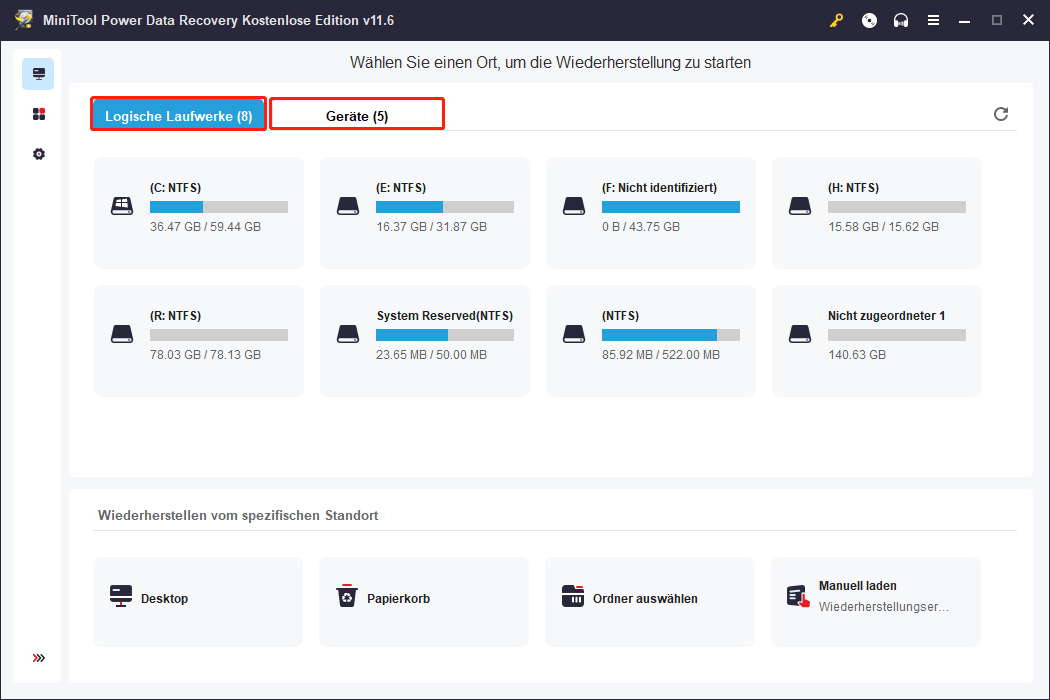Click the R: NTFS drive icon
This screenshot has width=1050, height=700.
(x=122, y=334)
